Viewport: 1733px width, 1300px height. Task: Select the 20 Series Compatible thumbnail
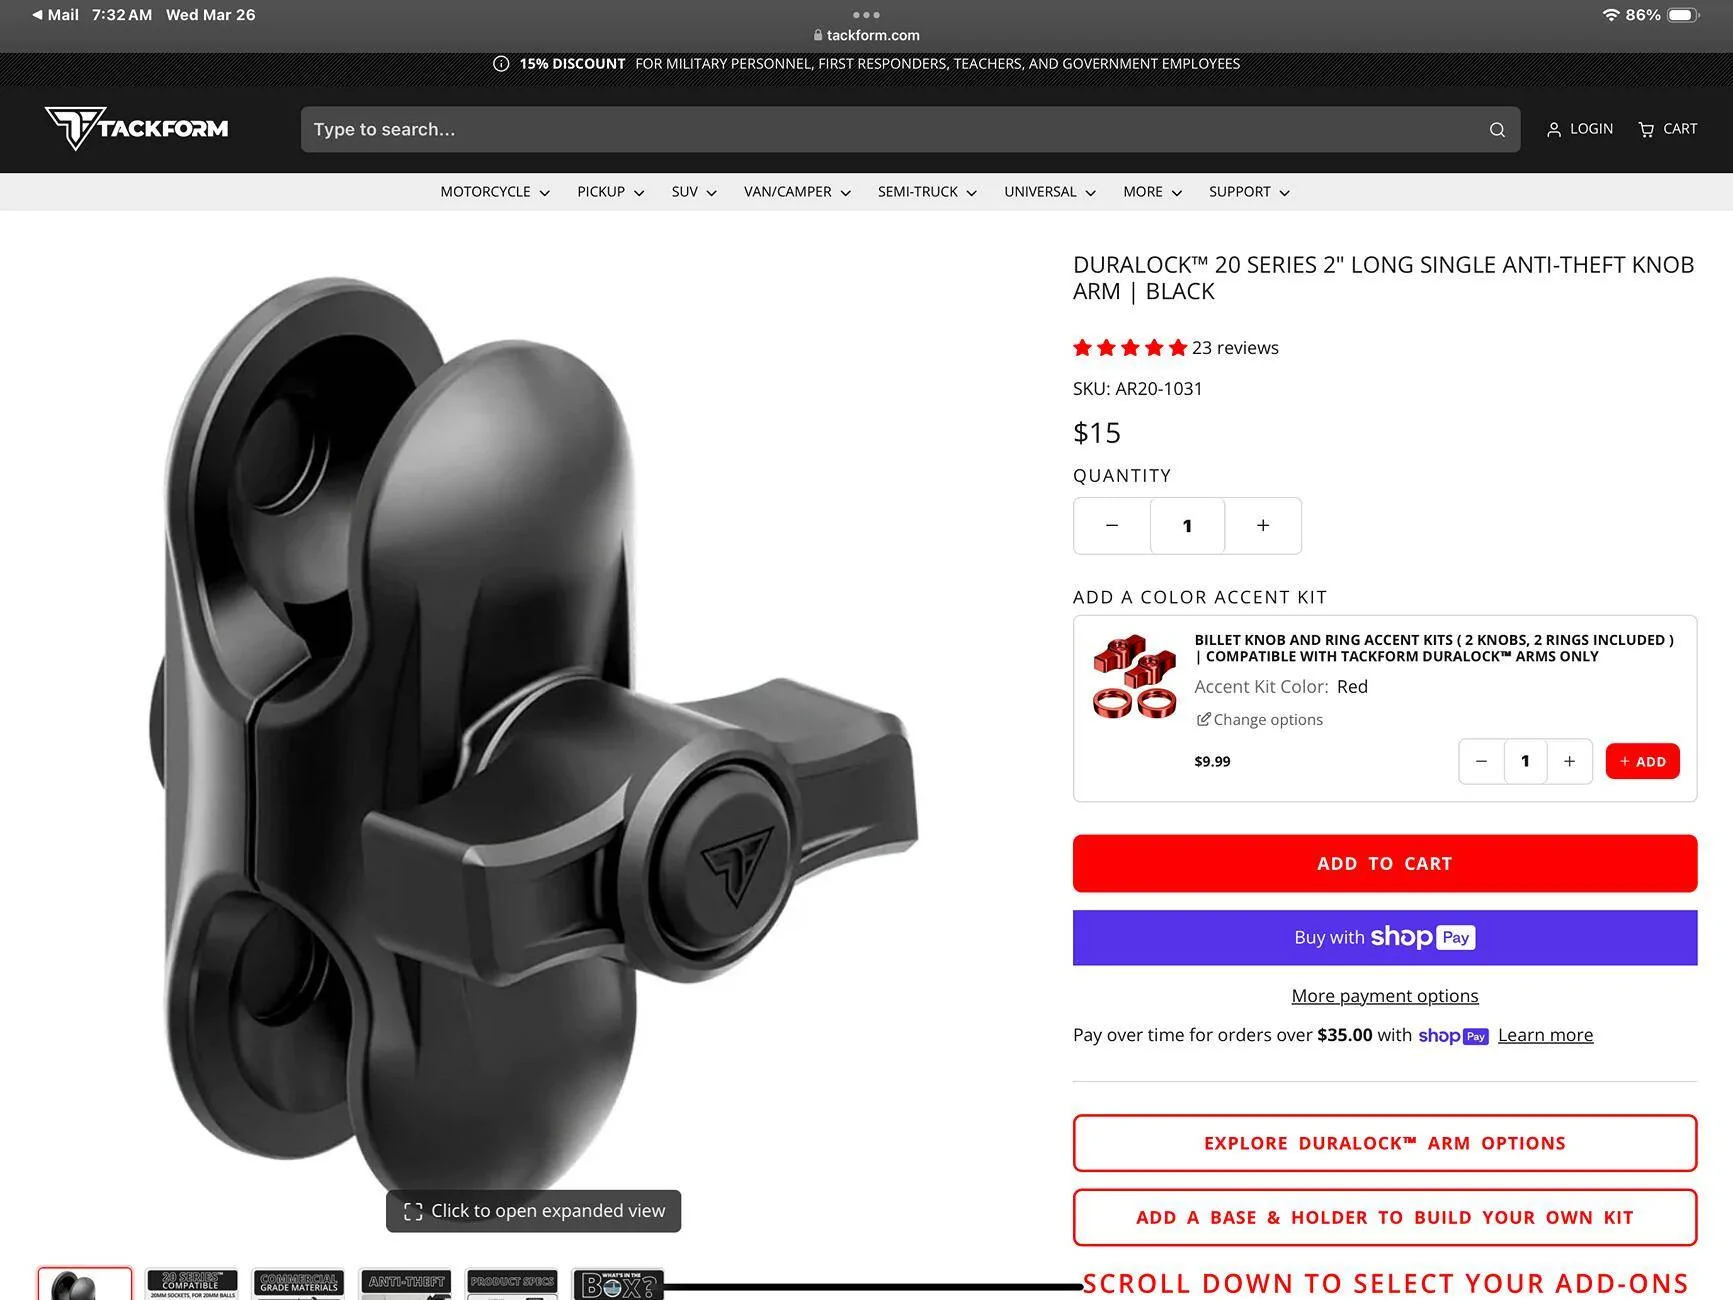point(192,1284)
